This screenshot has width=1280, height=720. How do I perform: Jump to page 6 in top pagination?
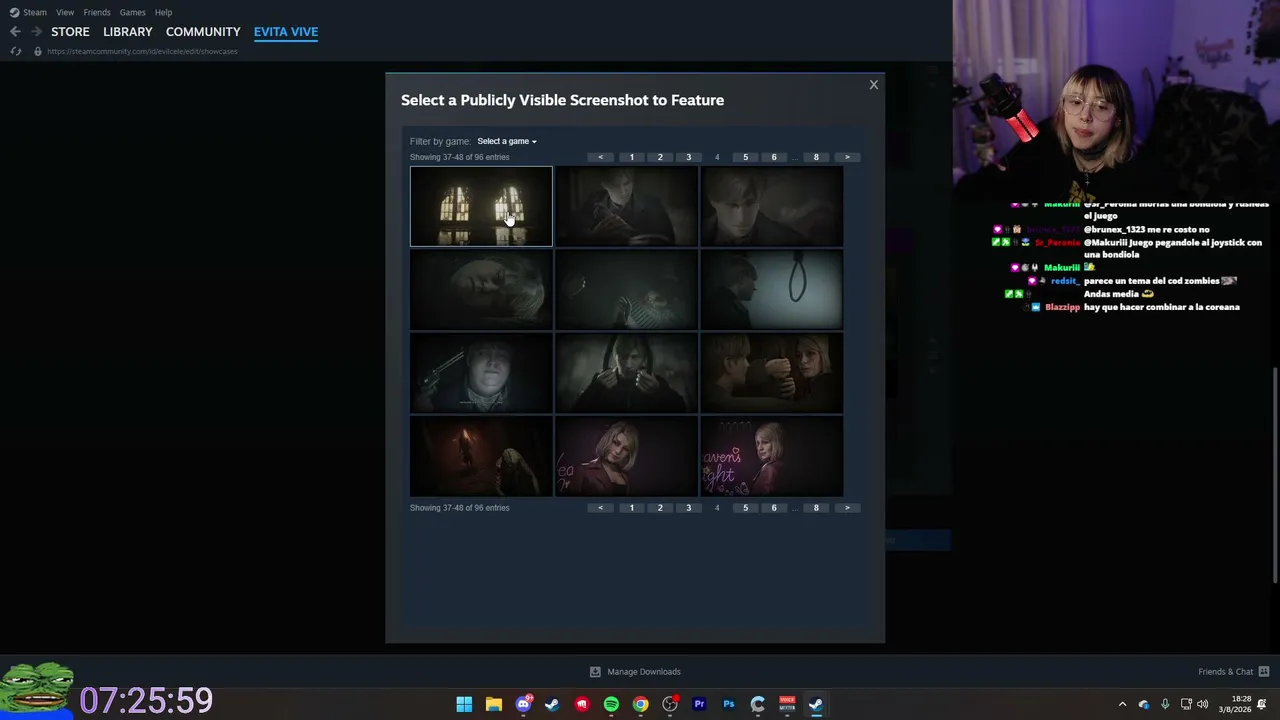click(773, 157)
